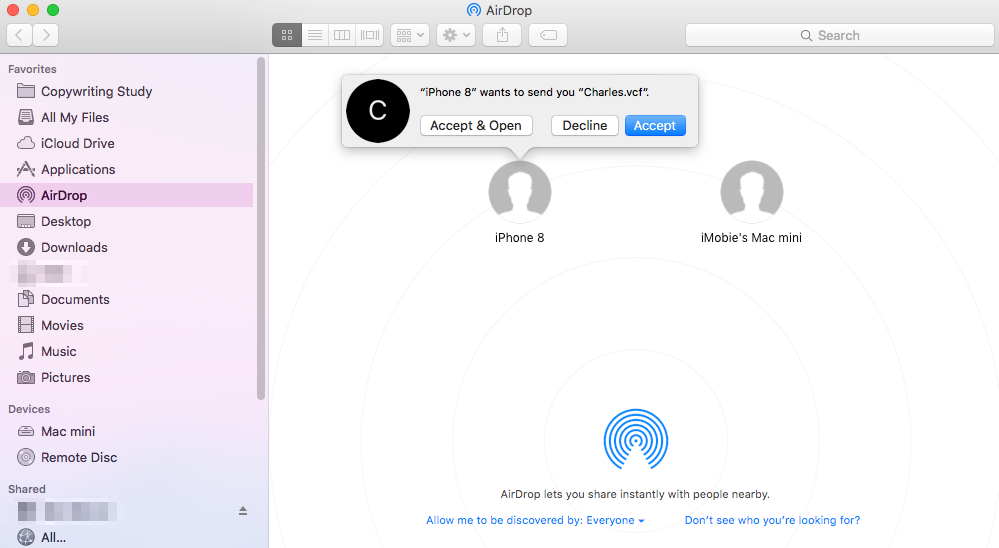
Task: Switch to list view
Action: point(315,35)
